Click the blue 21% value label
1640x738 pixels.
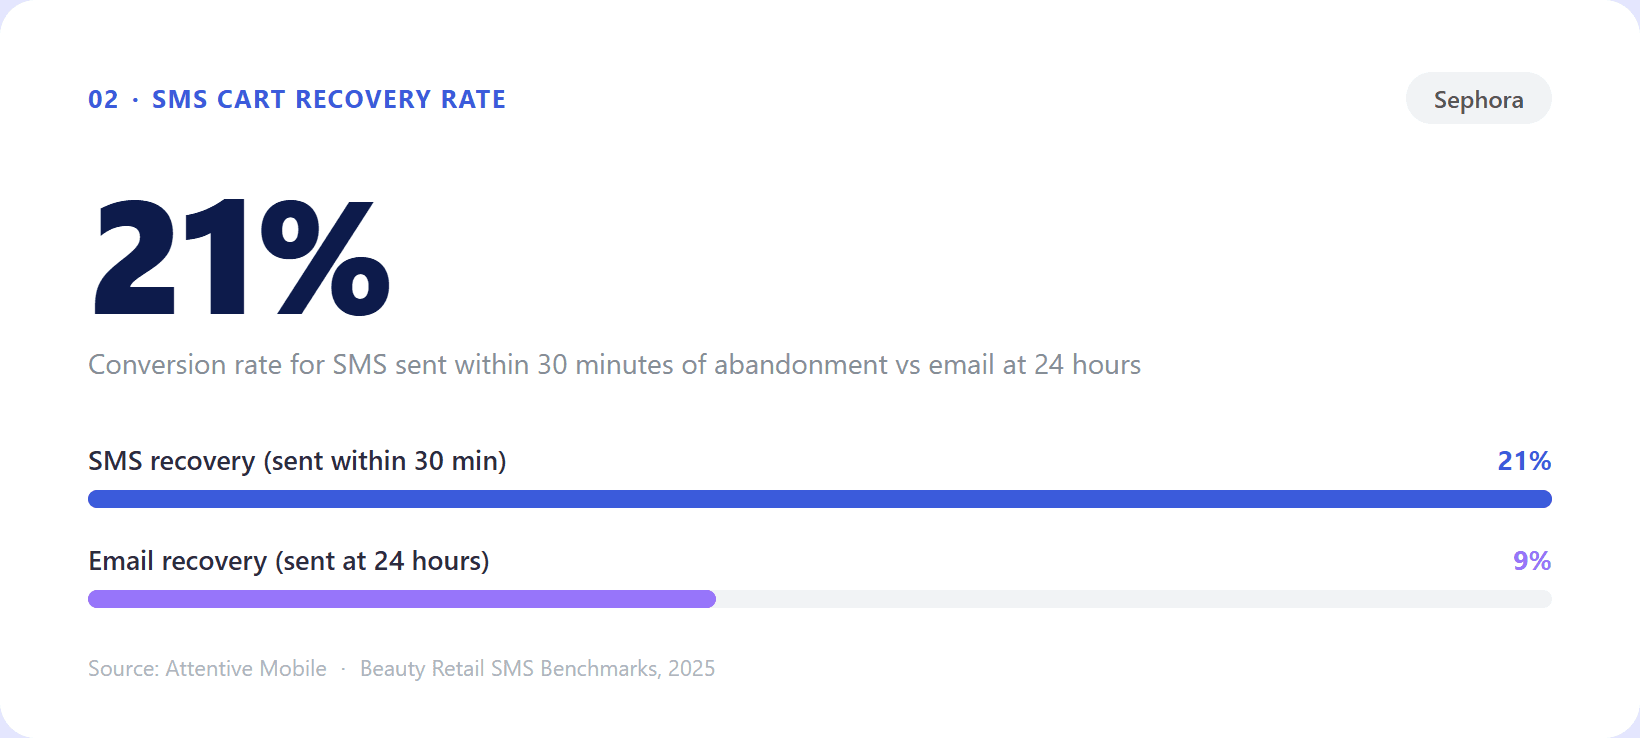(1523, 461)
